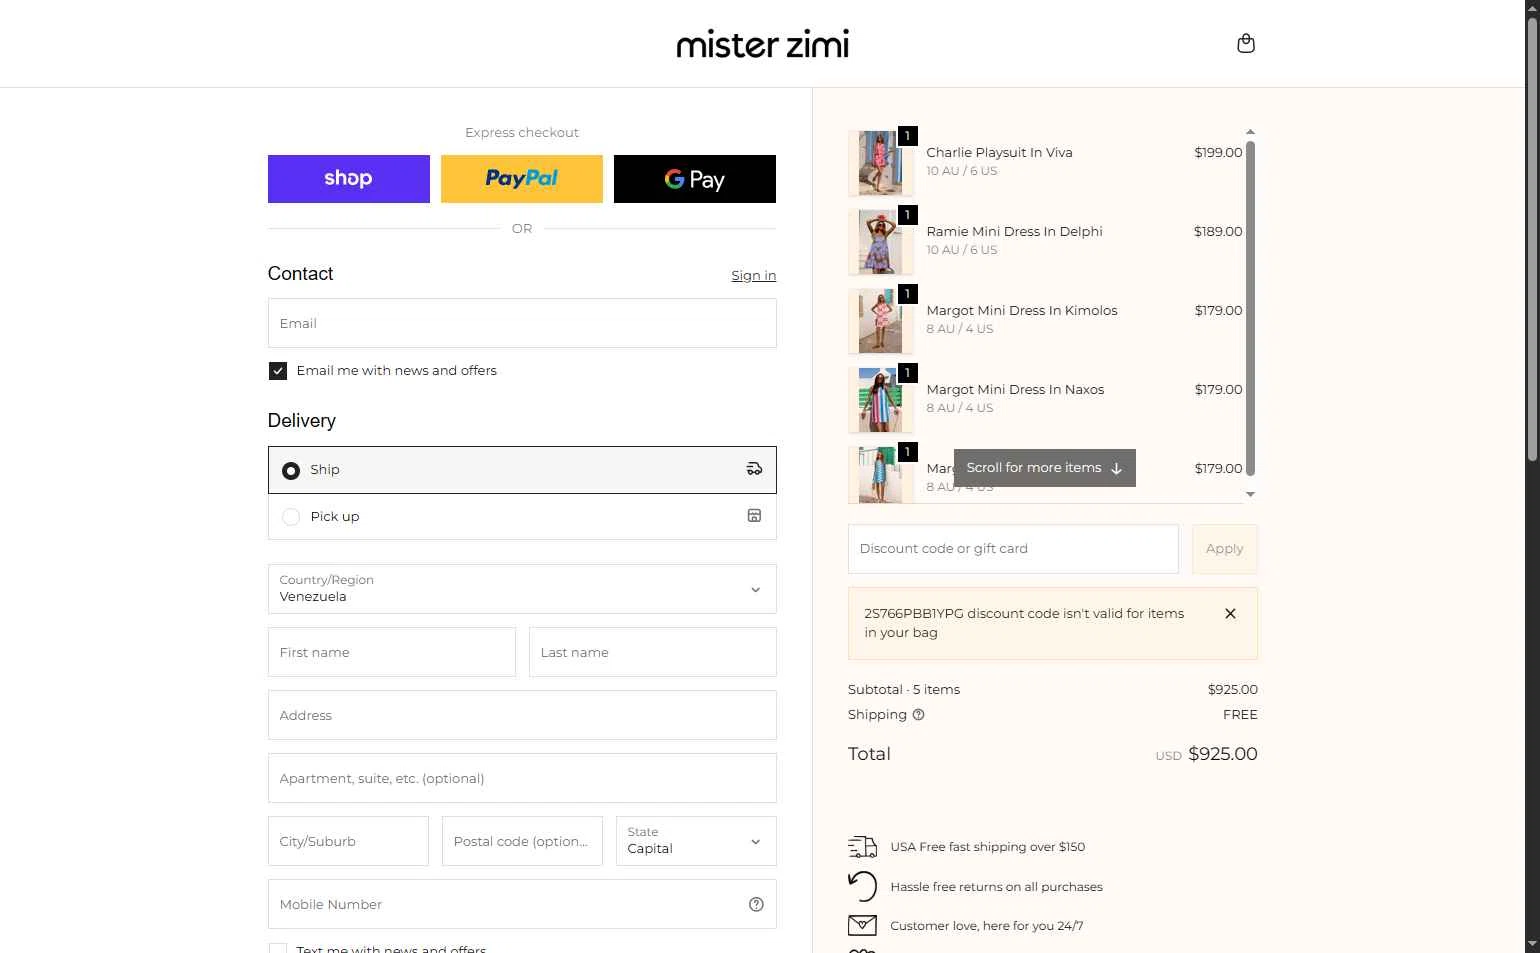Screen dimensions: 1540x953
Task: Click the USA Free fast shipping text
Action: click(x=988, y=847)
